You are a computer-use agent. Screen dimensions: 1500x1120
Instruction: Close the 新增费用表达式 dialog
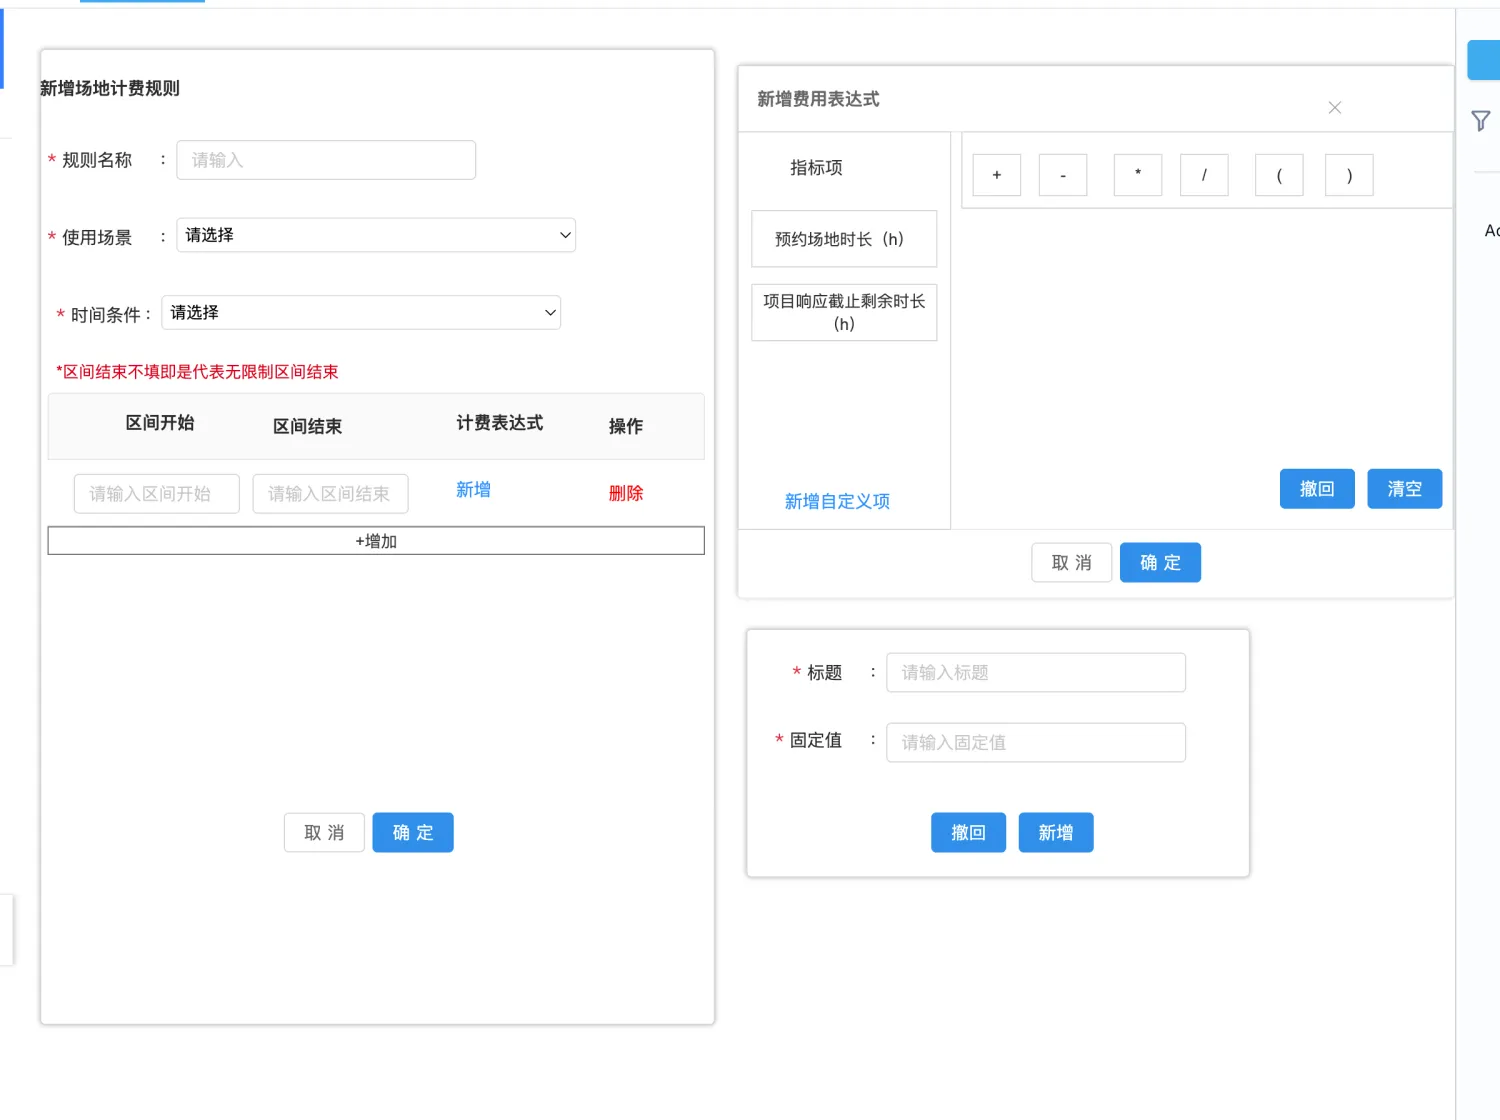tap(1334, 107)
